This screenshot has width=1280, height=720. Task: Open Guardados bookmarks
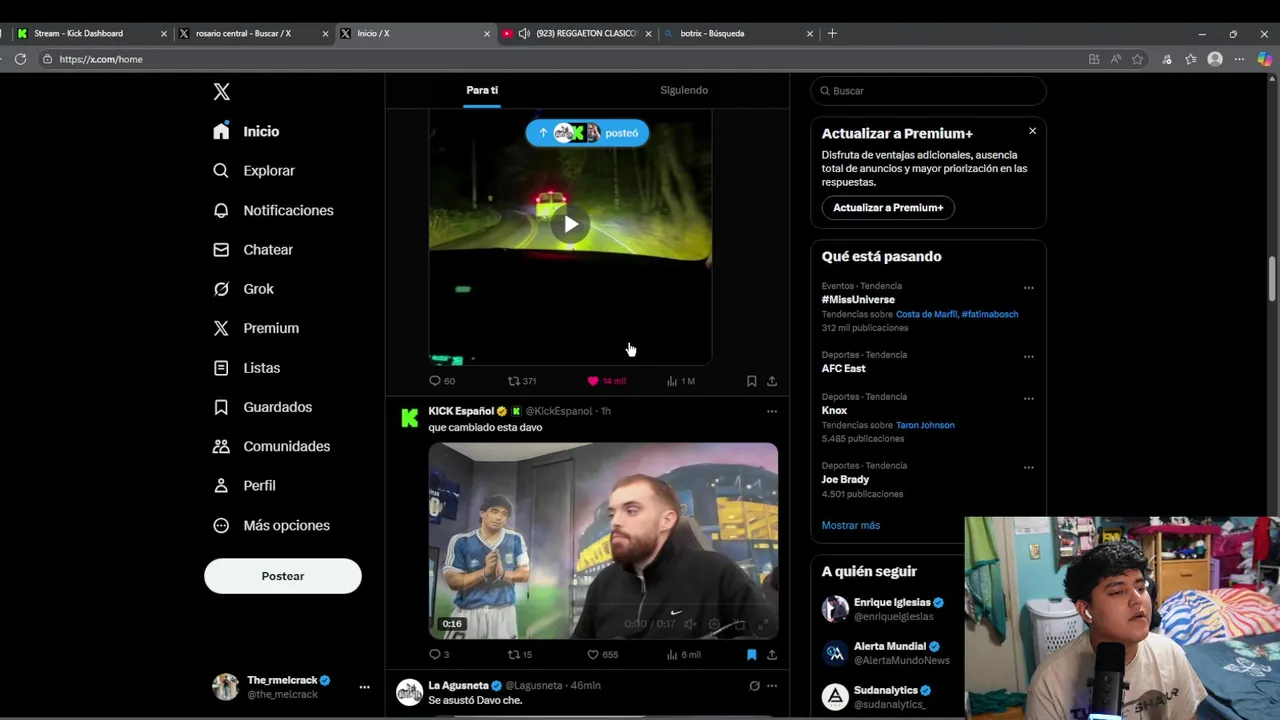(x=262, y=407)
